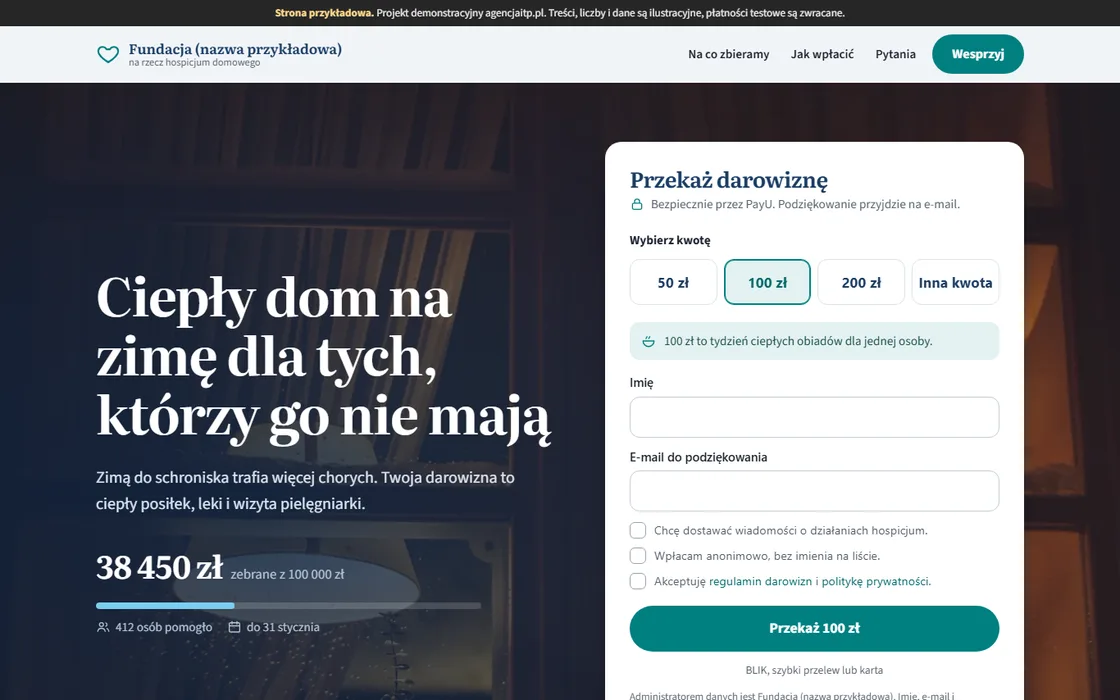Focus the E-mail do podziękowania field

click(x=814, y=491)
